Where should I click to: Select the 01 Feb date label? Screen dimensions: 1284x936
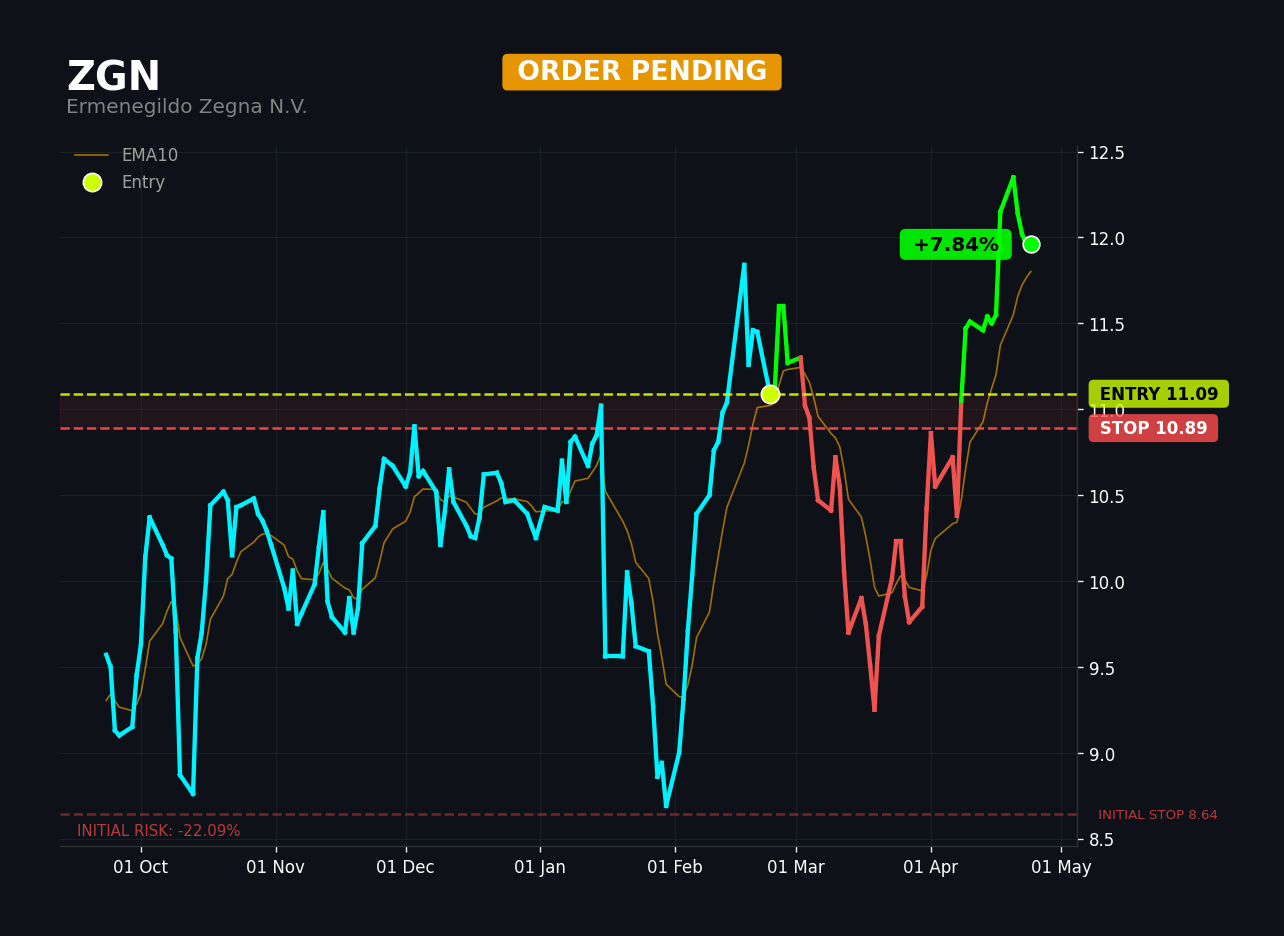tap(675, 867)
